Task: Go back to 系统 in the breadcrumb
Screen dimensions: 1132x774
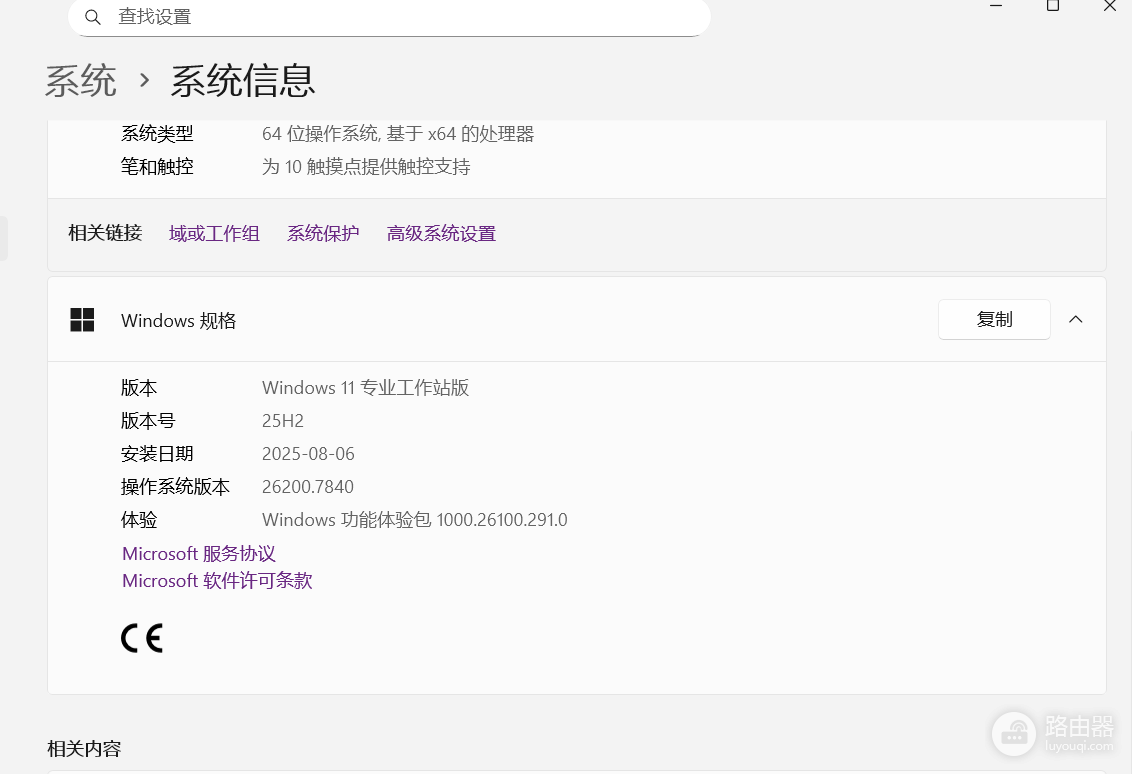Action: 81,79
